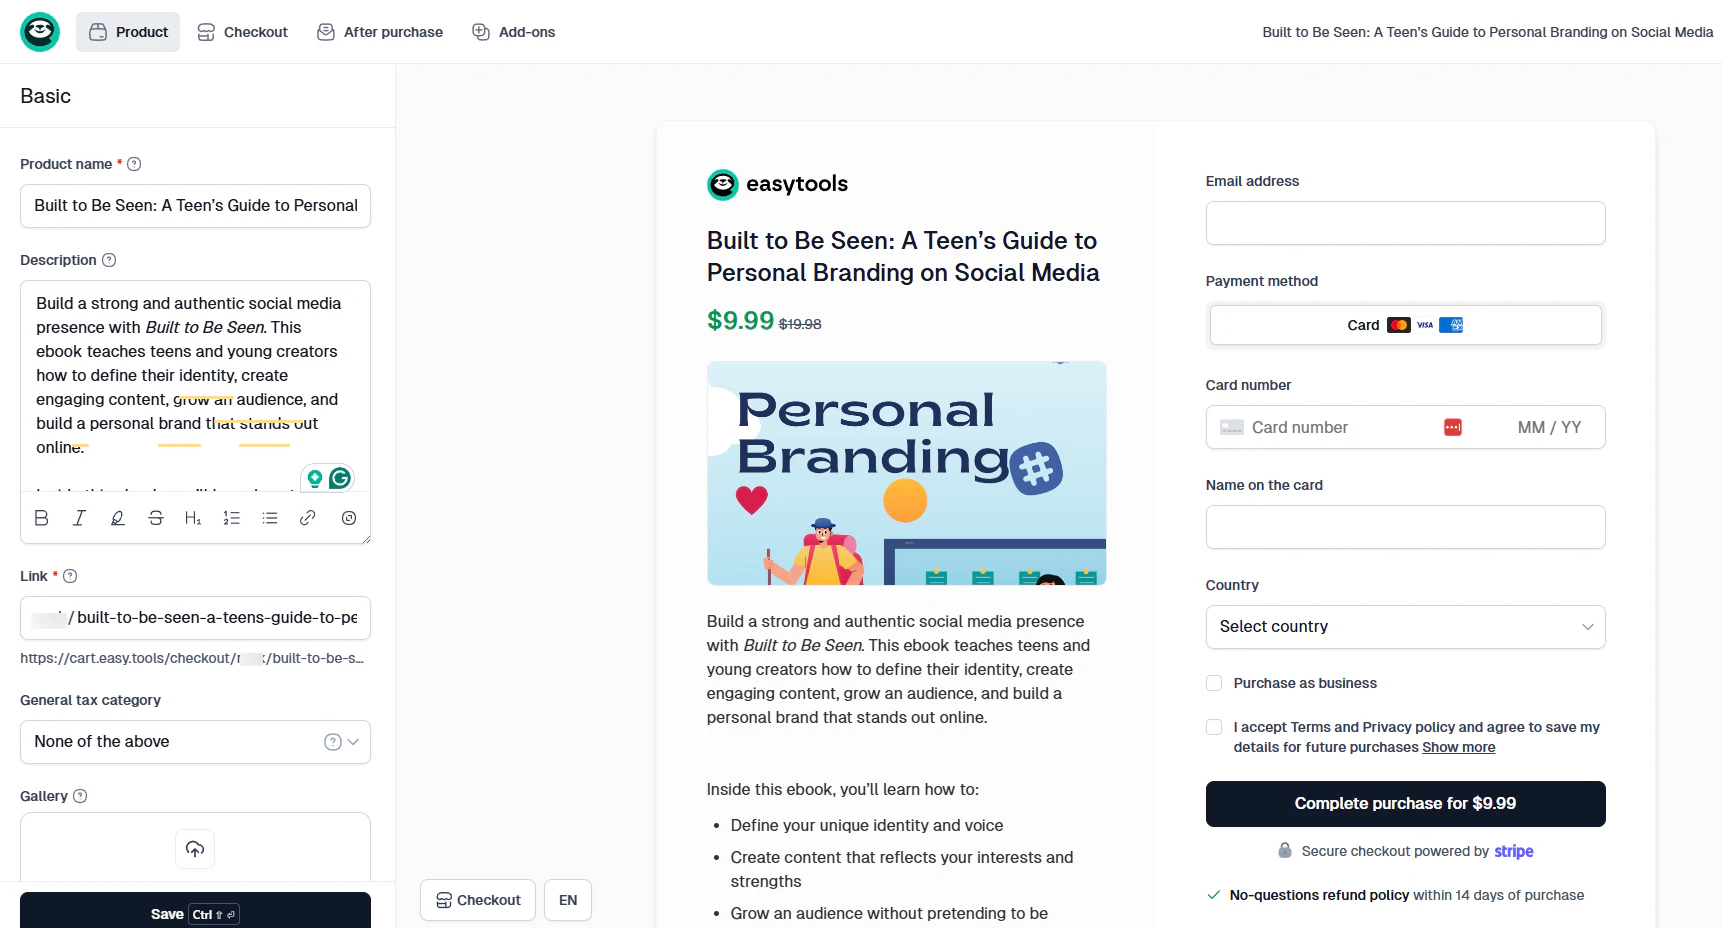Click the checkout URL text below Link field
The height and width of the screenshot is (928, 1722).
[x=192, y=658]
